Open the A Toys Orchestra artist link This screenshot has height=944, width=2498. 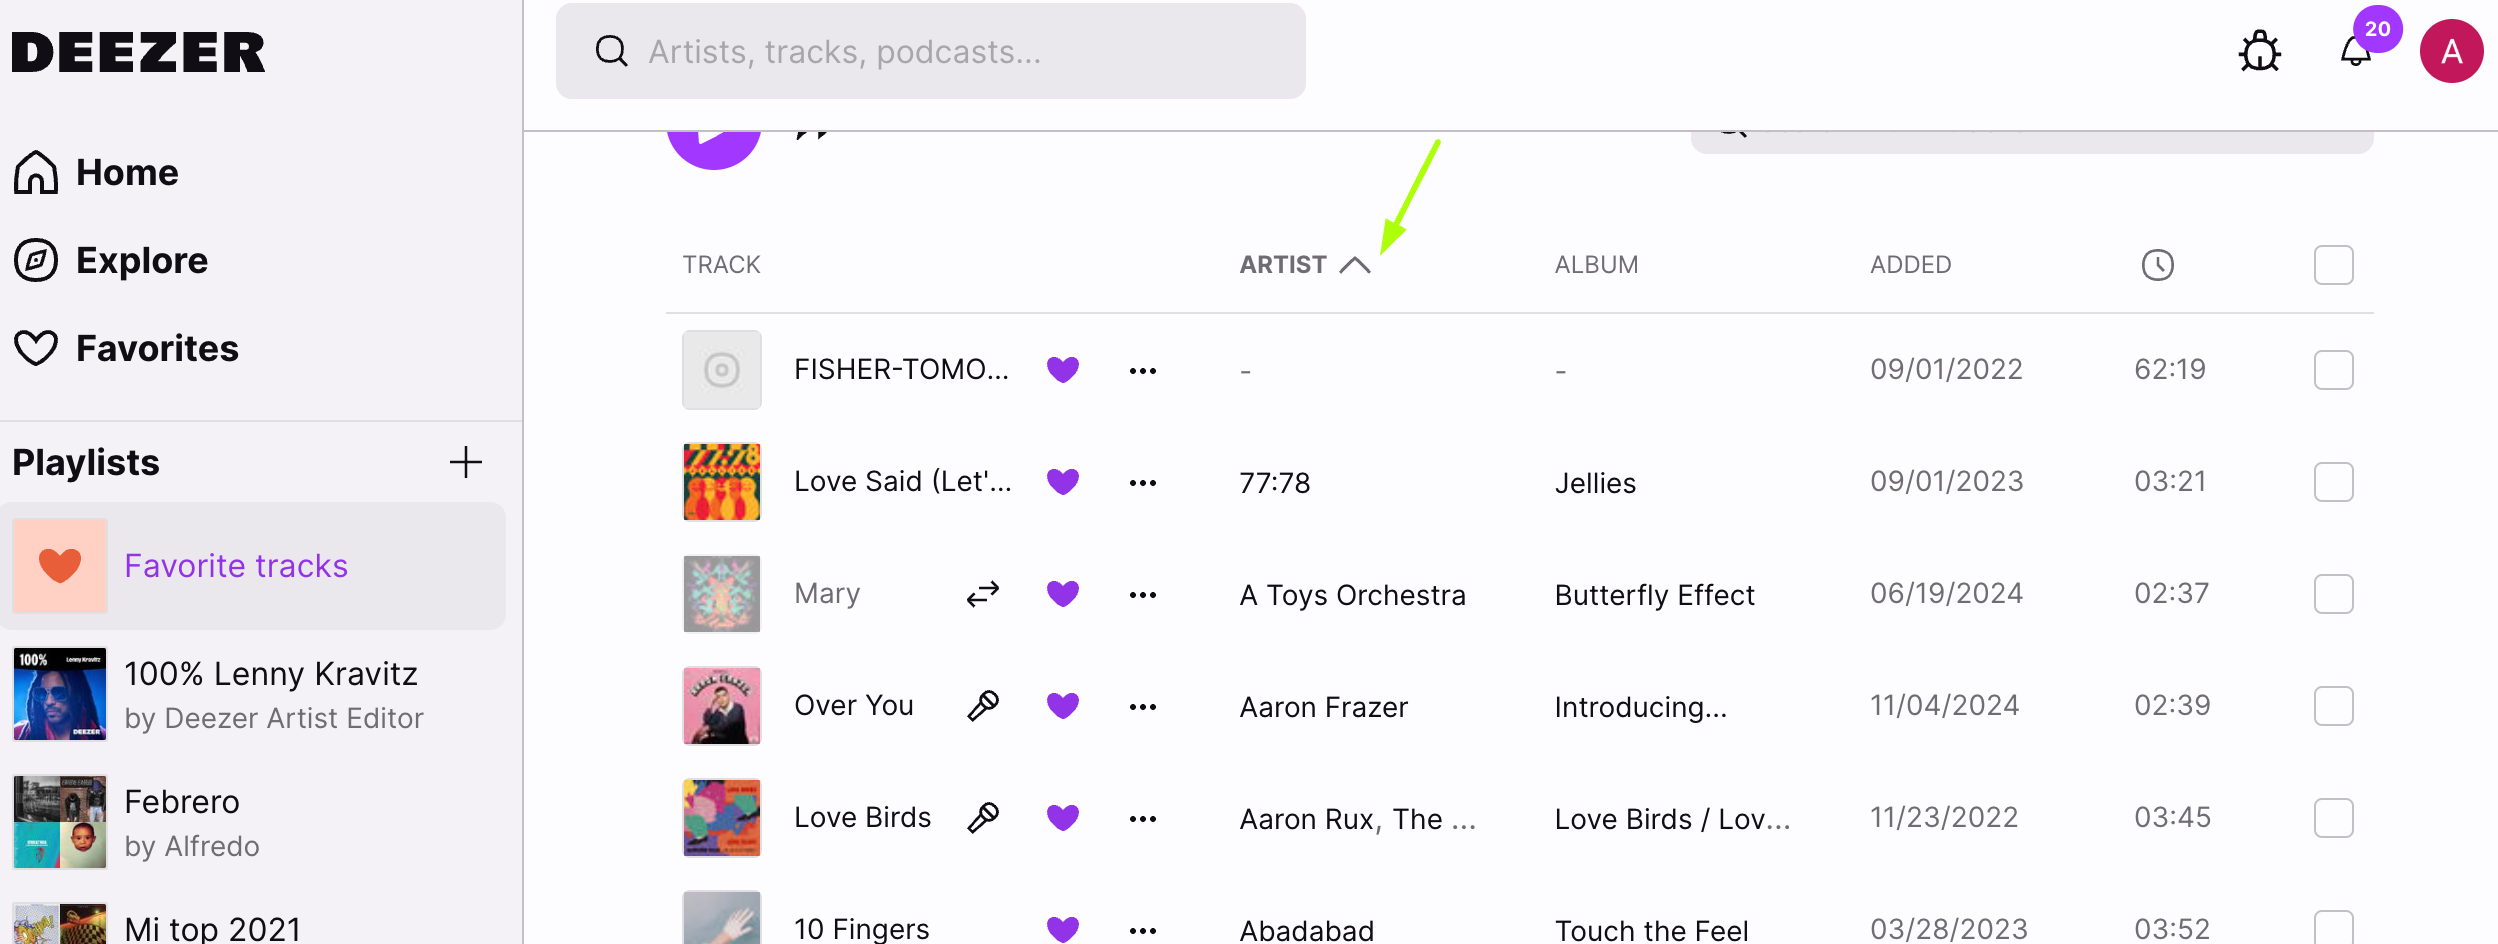point(1353,595)
